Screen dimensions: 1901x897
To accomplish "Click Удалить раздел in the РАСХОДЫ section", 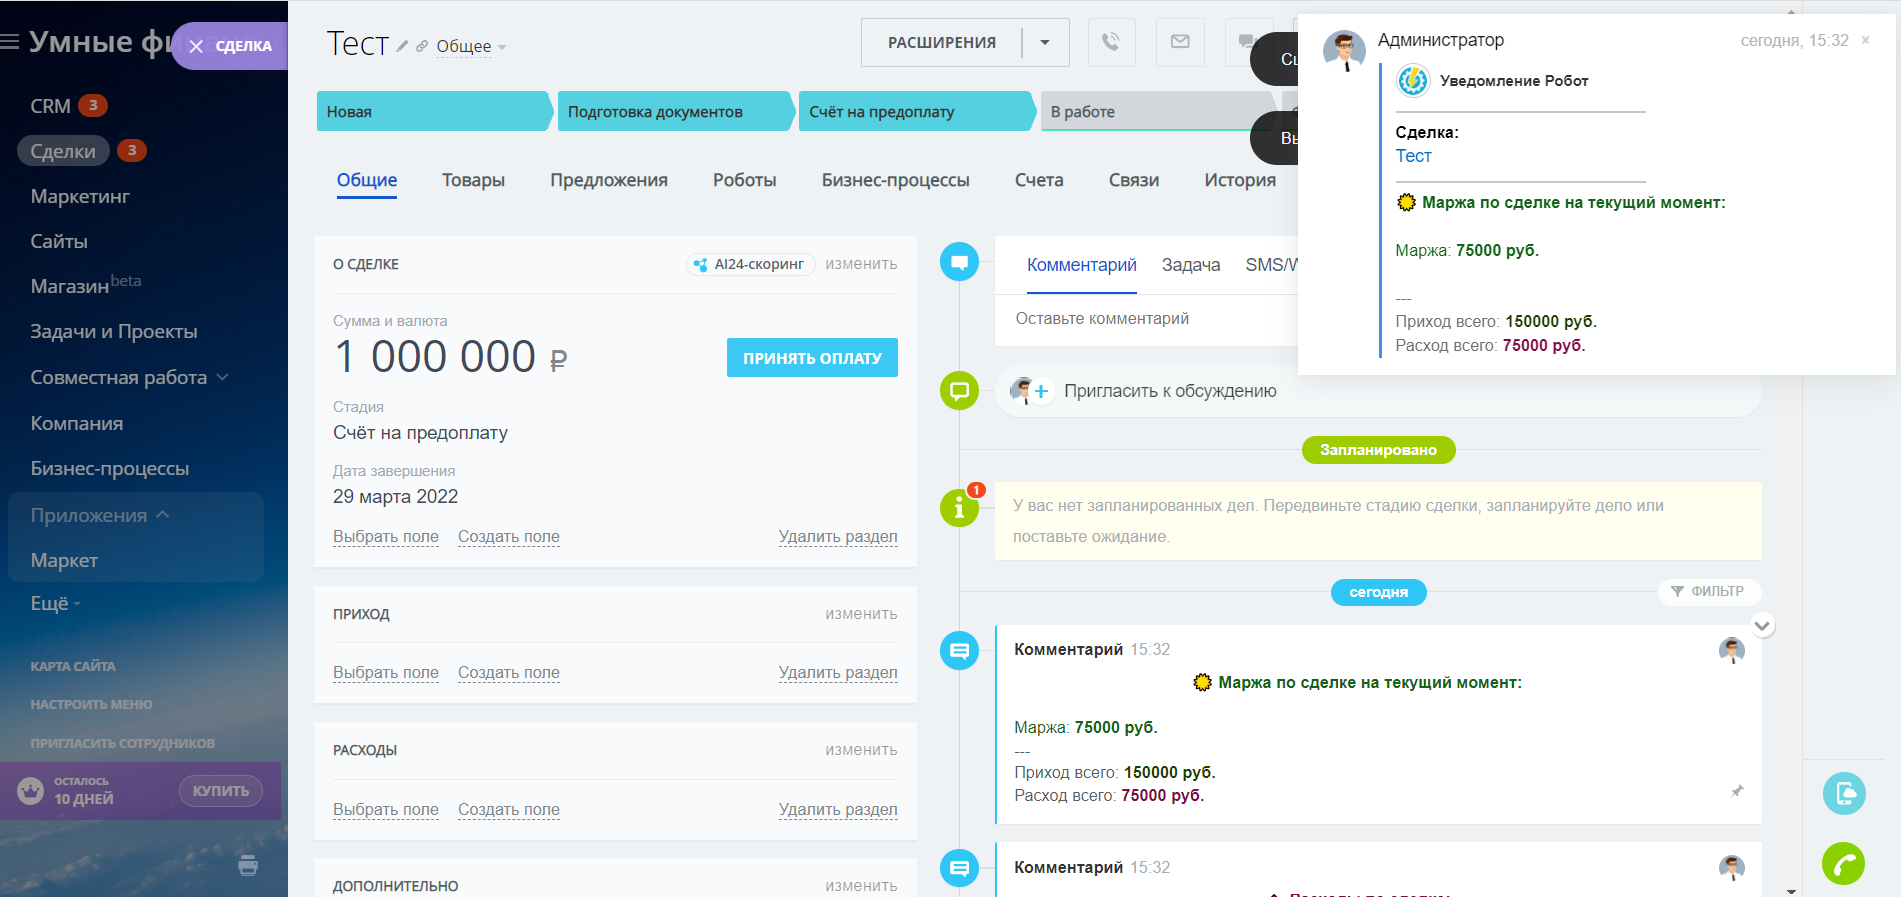I will tap(838, 810).
